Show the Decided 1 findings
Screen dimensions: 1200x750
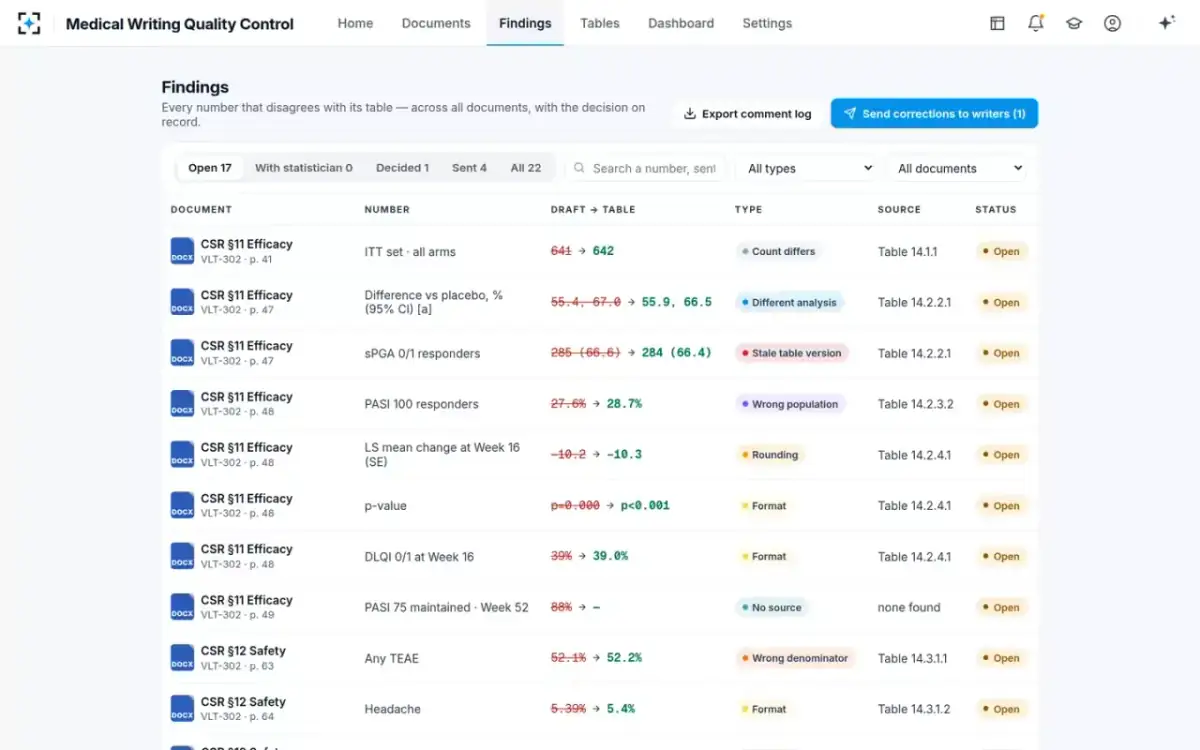tap(402, 168)
